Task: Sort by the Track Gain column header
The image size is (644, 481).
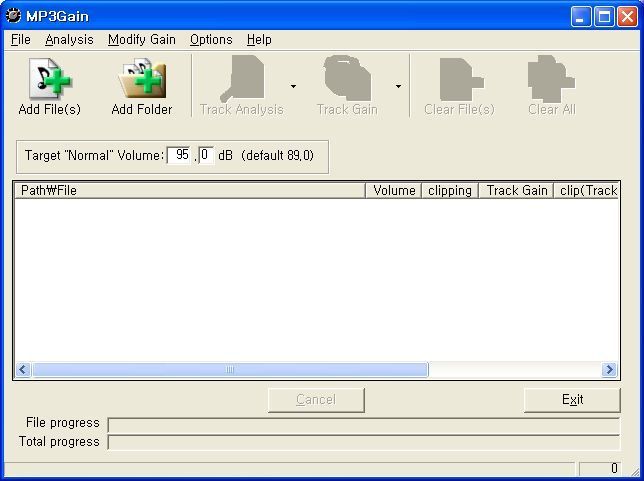Action: click(x=516, y=191)
